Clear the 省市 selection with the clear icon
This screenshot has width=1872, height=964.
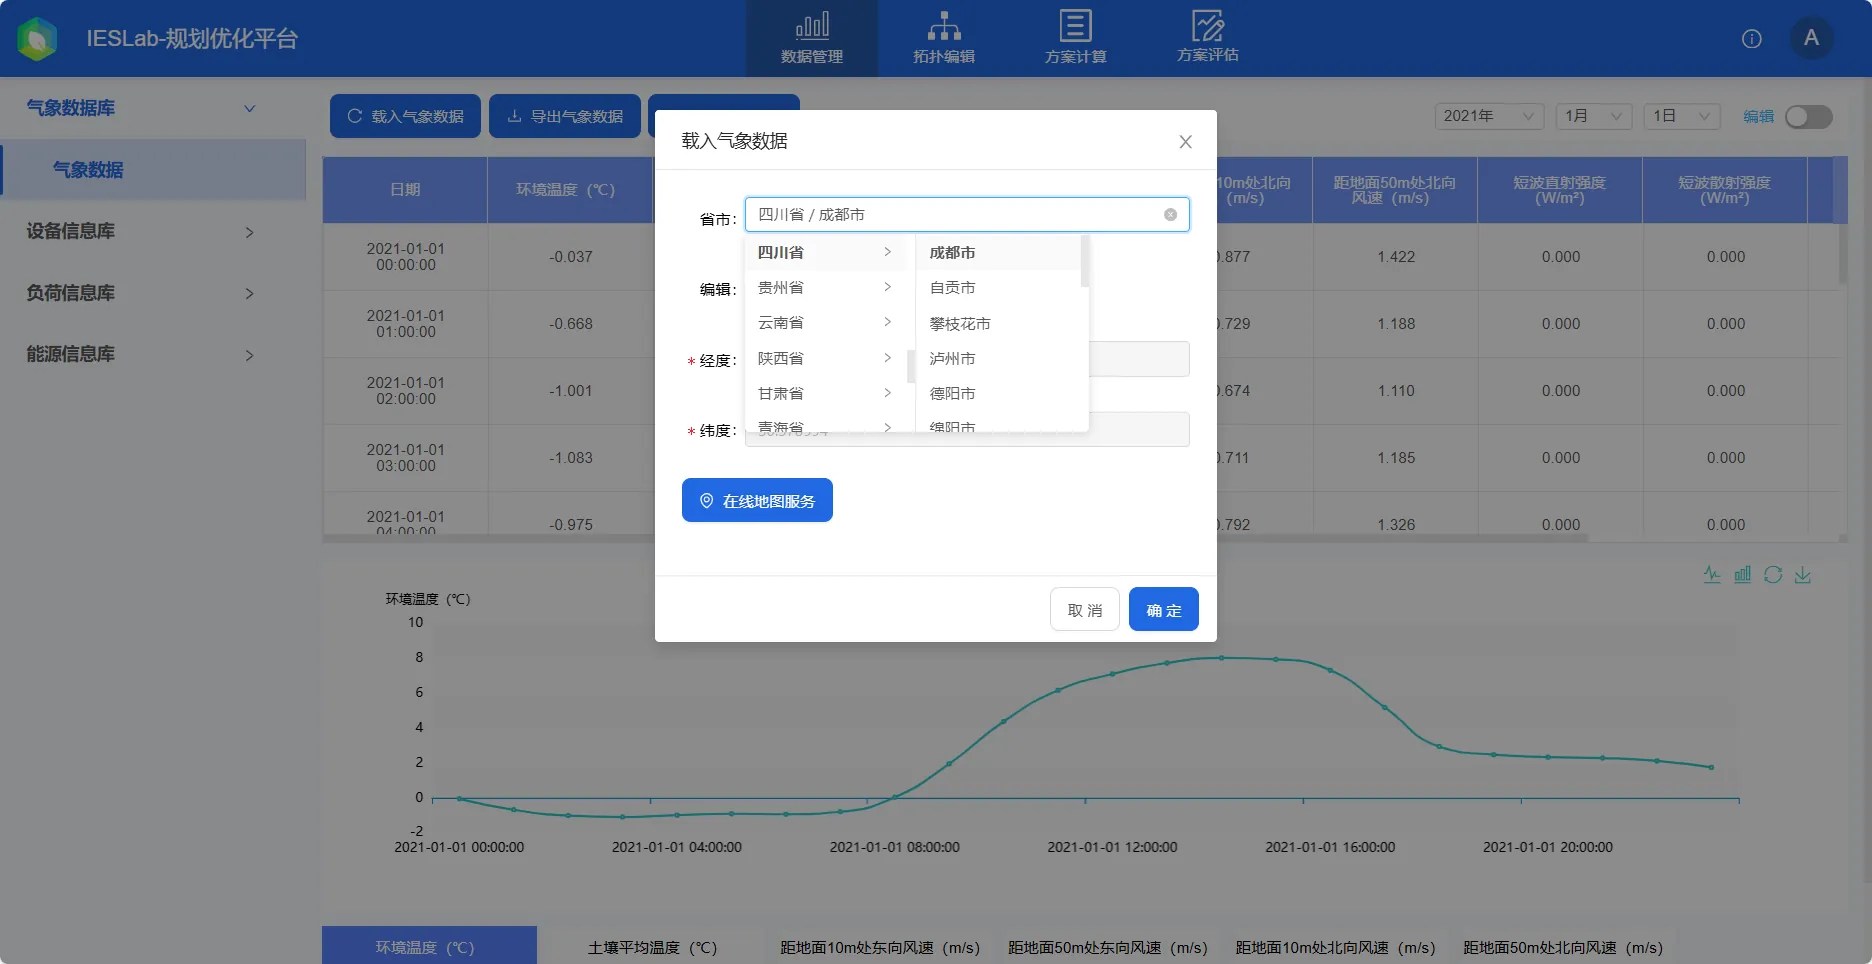pyautogui.click(x=1170, y=215)
